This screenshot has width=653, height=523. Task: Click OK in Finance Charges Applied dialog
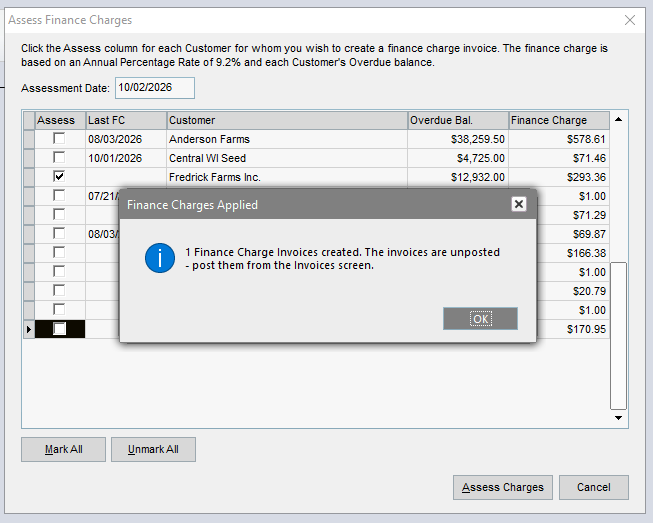click(480, 319)
